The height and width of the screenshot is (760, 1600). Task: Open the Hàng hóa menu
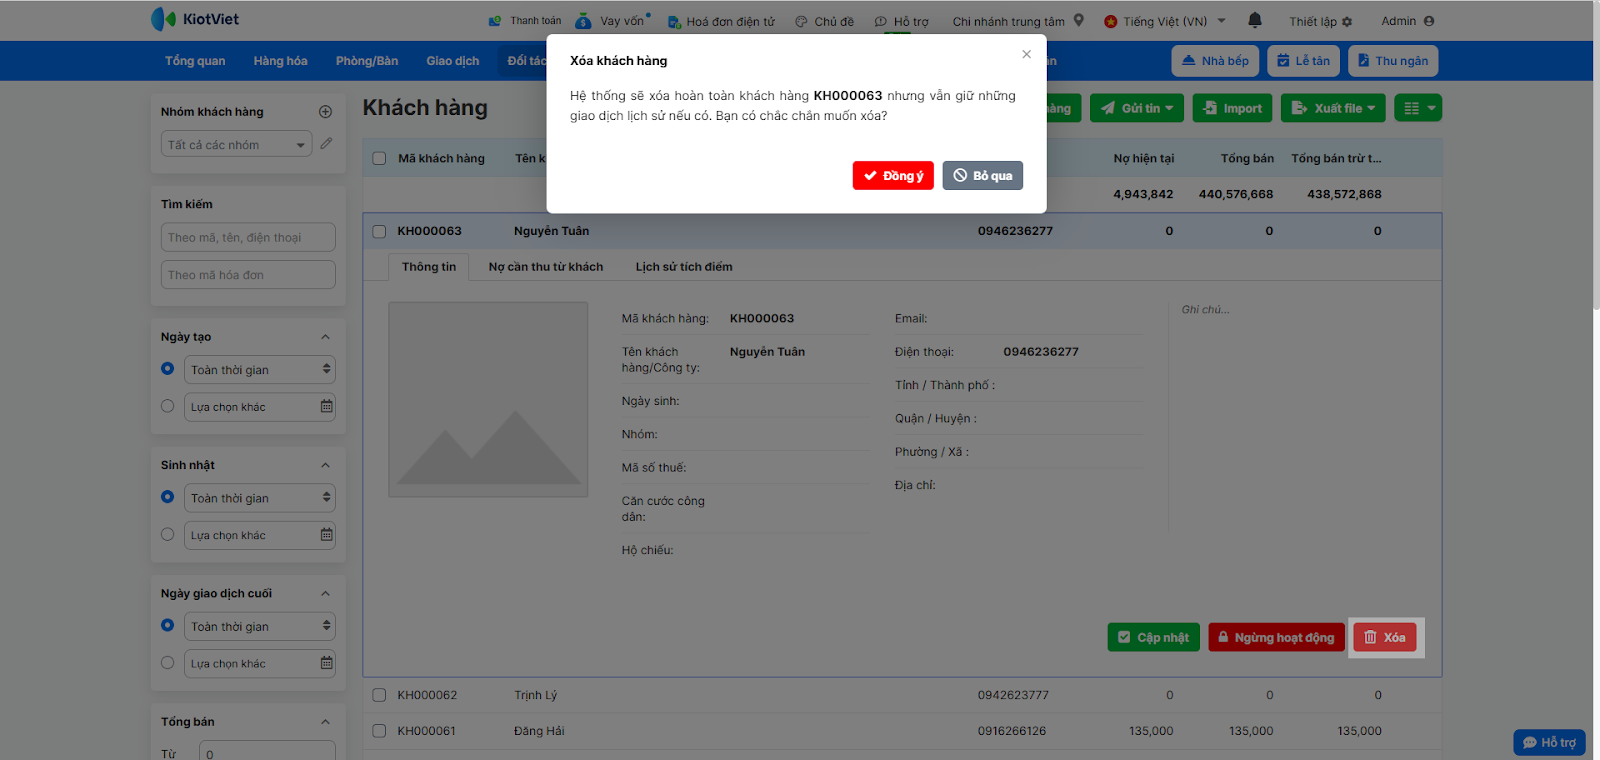tap(280, 61)
